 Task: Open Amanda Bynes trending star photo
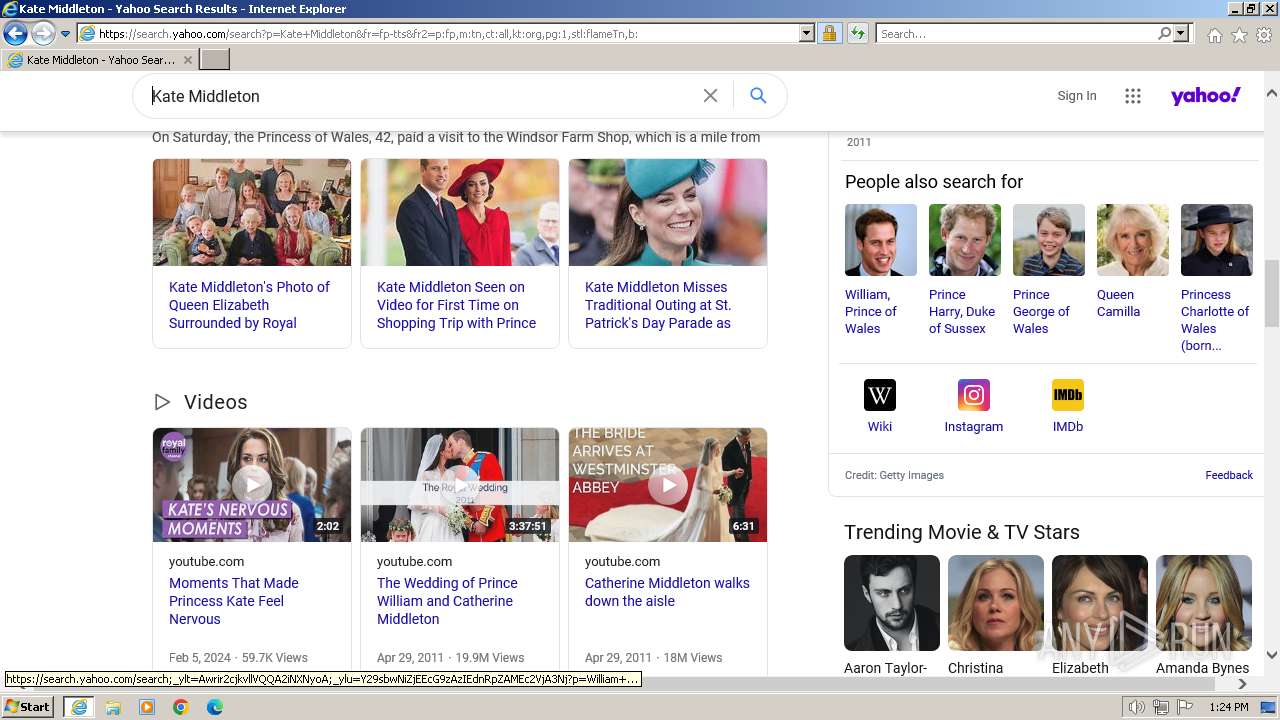click(x=1204, y=603)
